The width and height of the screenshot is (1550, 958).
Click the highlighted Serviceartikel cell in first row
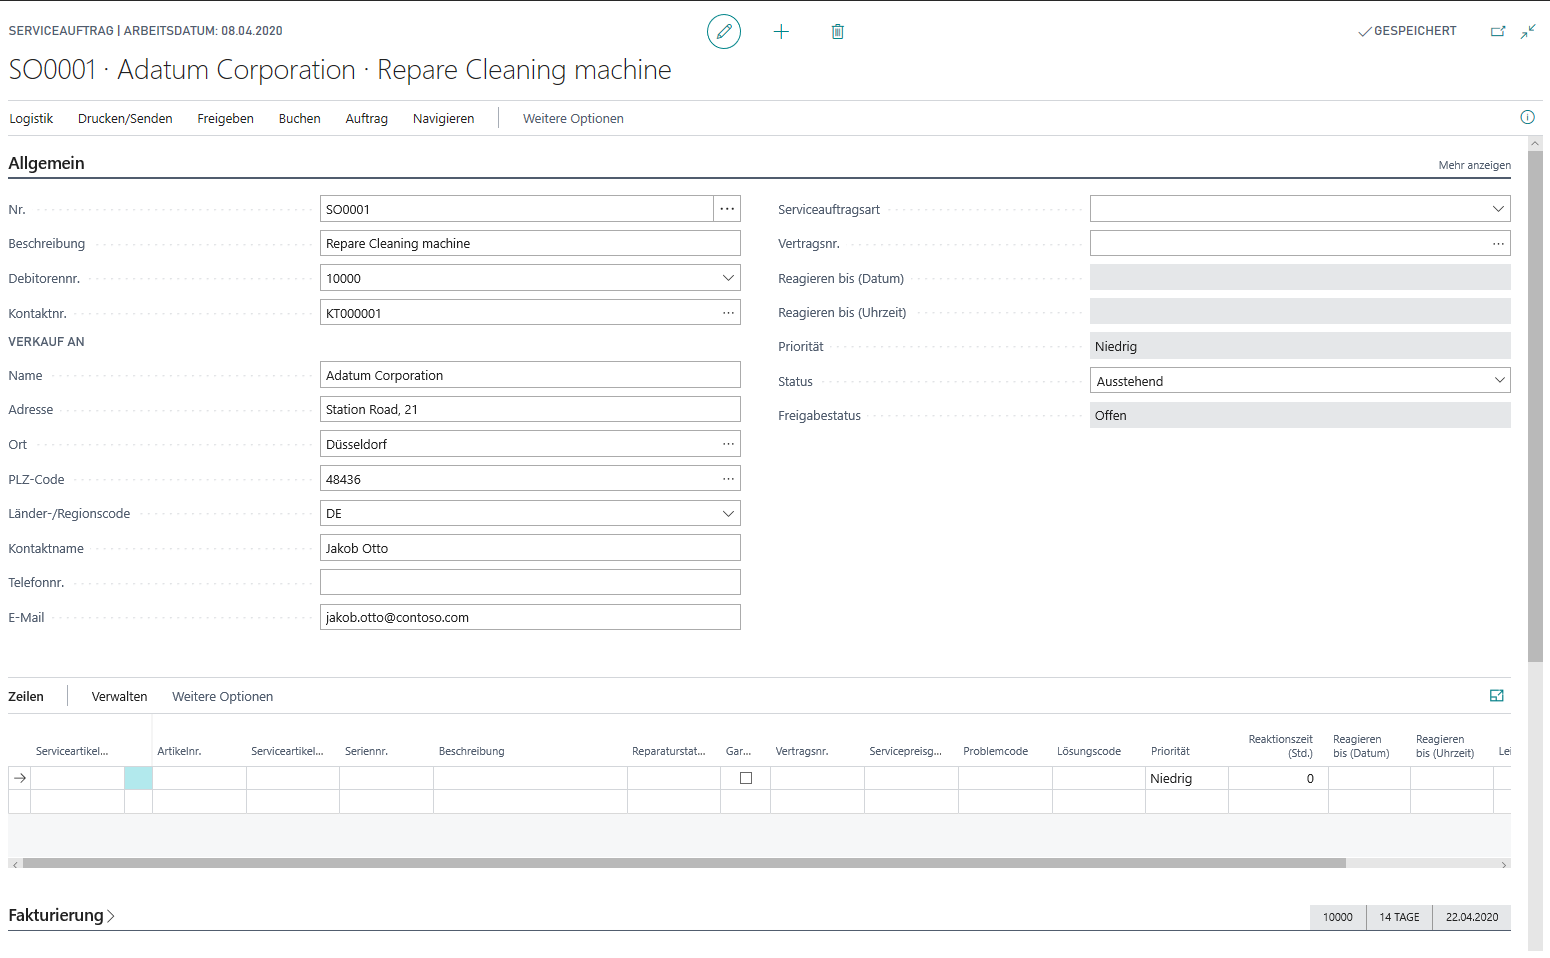pyautogui.click(x=138, y=778)
